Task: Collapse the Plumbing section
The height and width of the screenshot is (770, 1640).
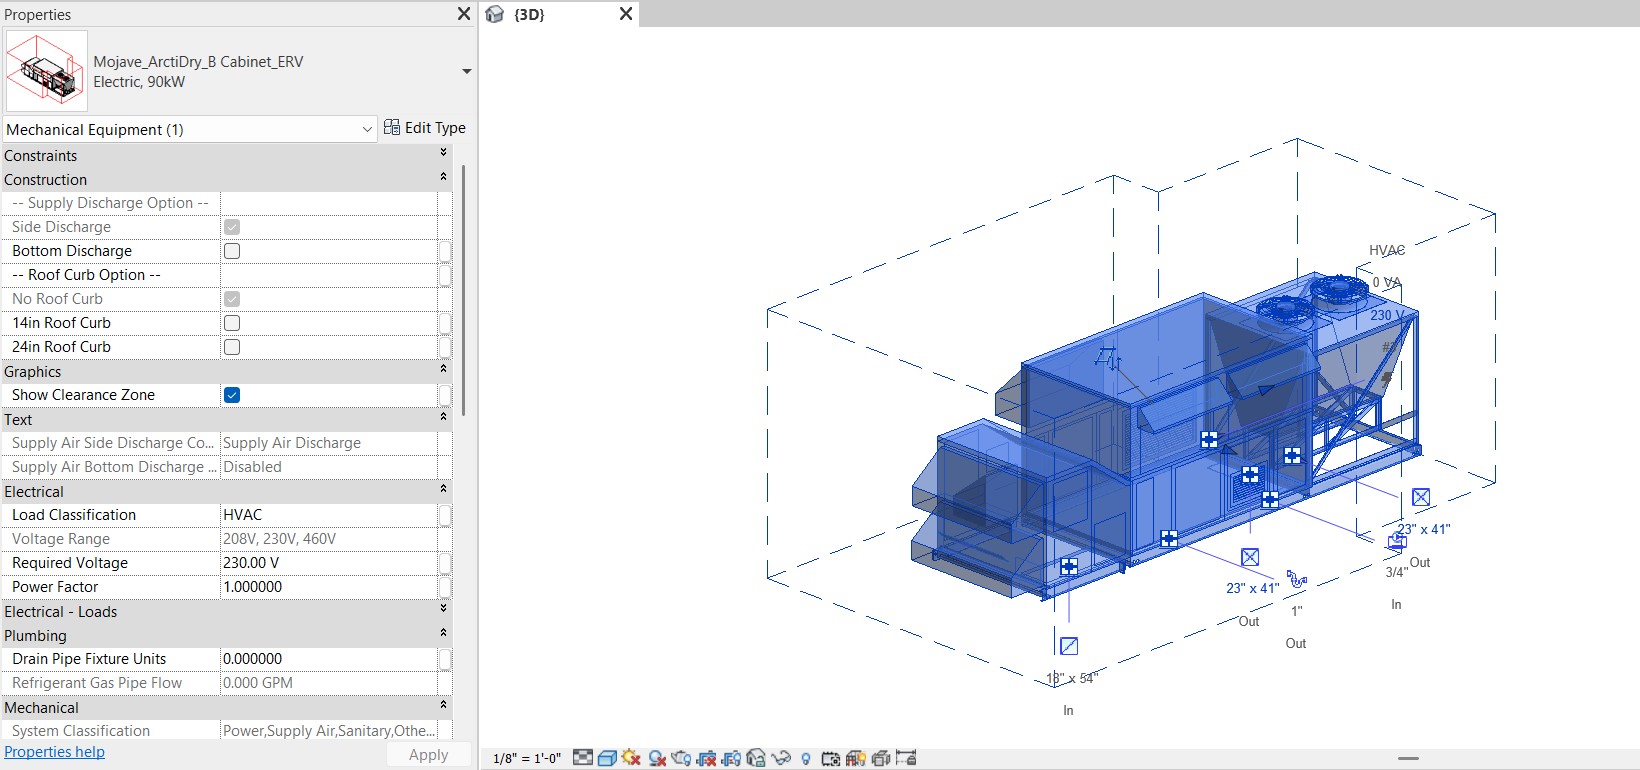Action: (443, 632)
